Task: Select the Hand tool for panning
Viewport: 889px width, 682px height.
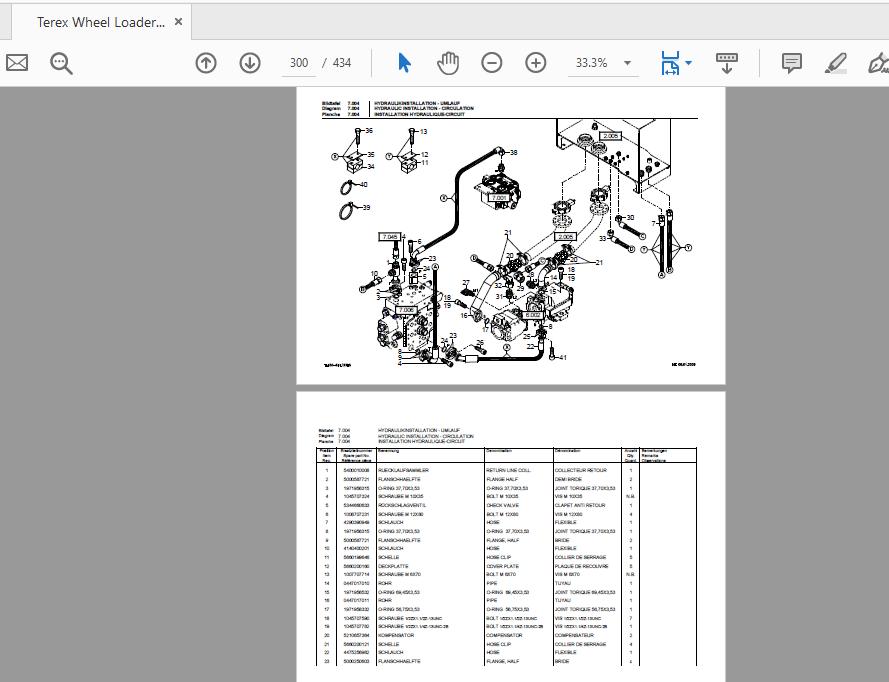Action: click(448, 62)
